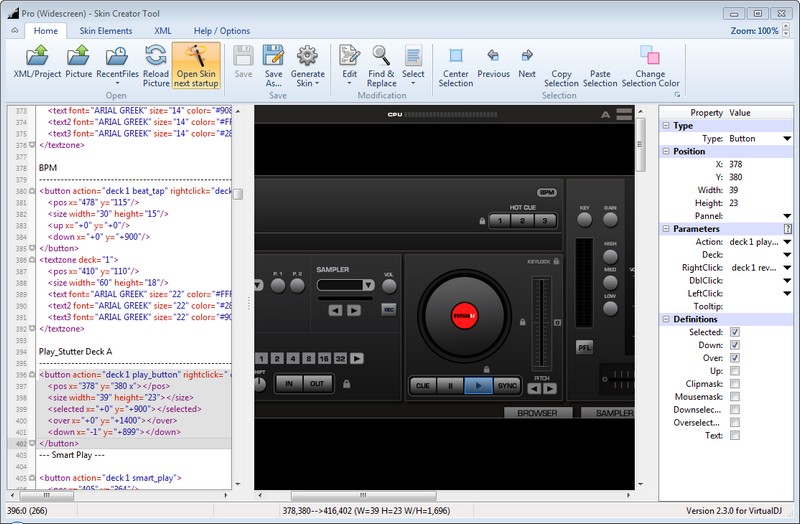Enable the Clipmask checkbox
Image resolution: width=800 pixels, height=524 pixels.
[735, 384]
